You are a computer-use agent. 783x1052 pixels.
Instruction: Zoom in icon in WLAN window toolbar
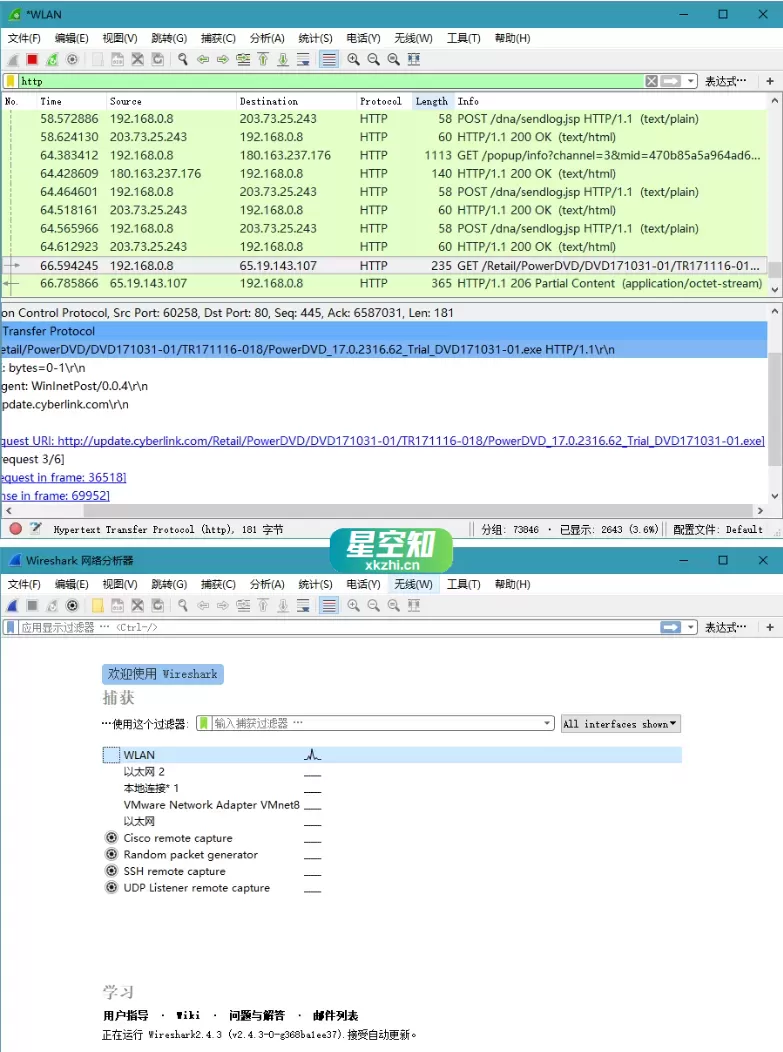[x=354, y=60]
